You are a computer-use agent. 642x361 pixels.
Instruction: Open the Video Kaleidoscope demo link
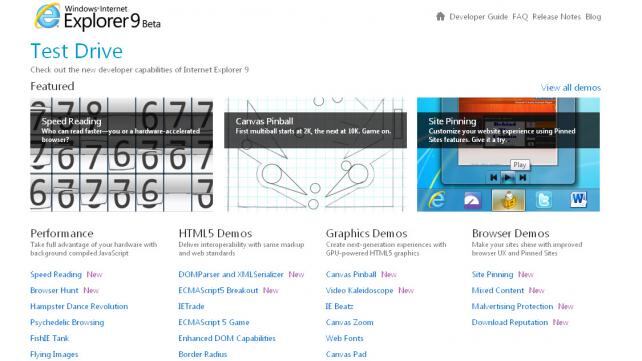coord(359,291)
